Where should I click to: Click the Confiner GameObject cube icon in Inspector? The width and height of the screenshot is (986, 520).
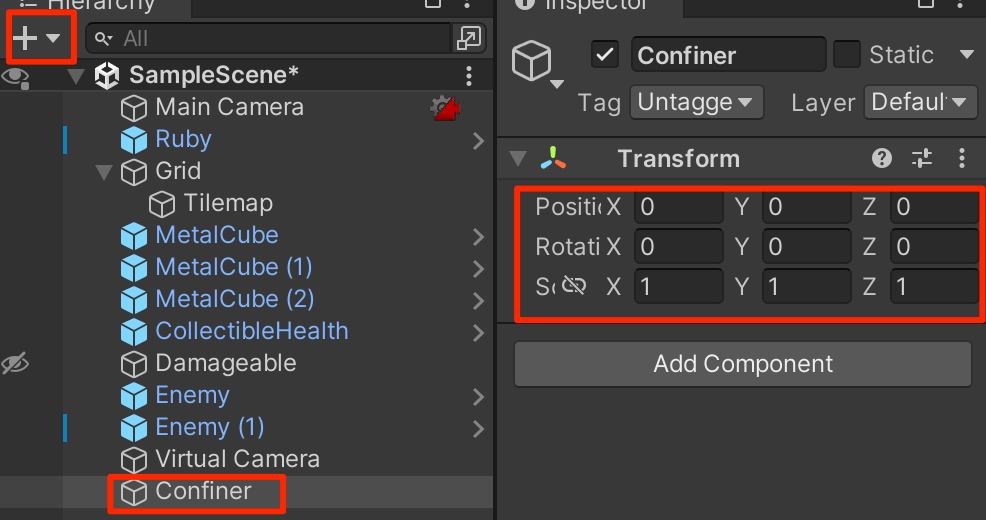click(532, 60)
